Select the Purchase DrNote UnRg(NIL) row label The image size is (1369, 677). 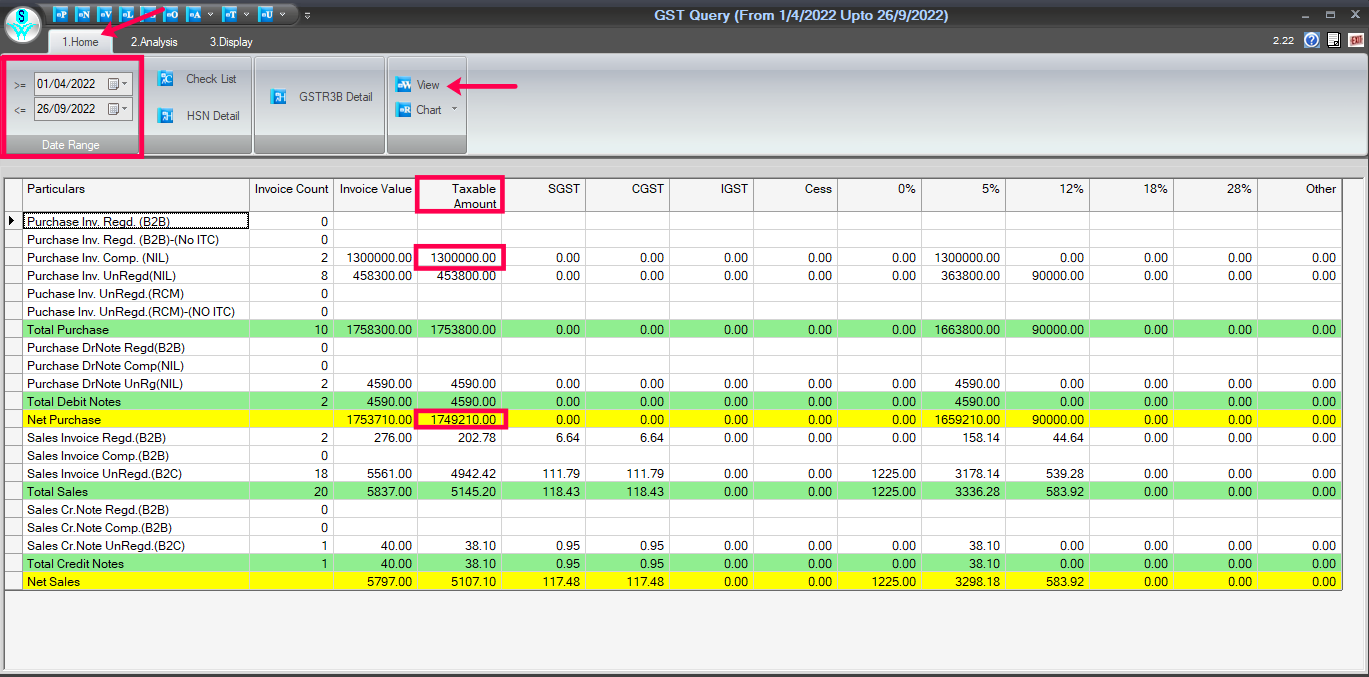136,383
